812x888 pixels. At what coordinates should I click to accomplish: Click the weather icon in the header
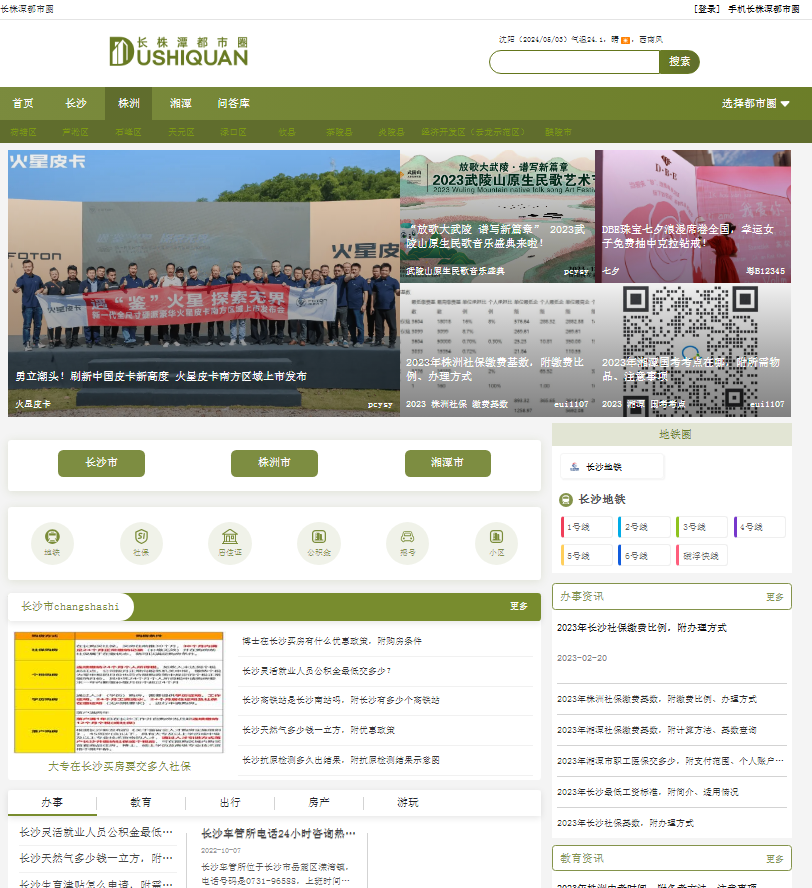pyautogui.click(x=625, y=40)
